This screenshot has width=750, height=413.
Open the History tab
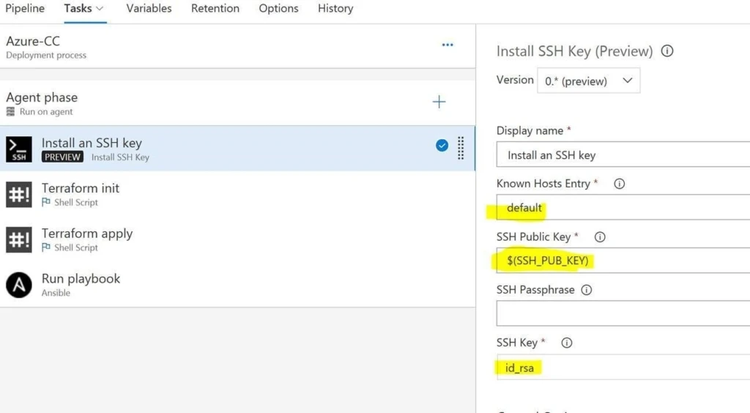click(335, 9)
